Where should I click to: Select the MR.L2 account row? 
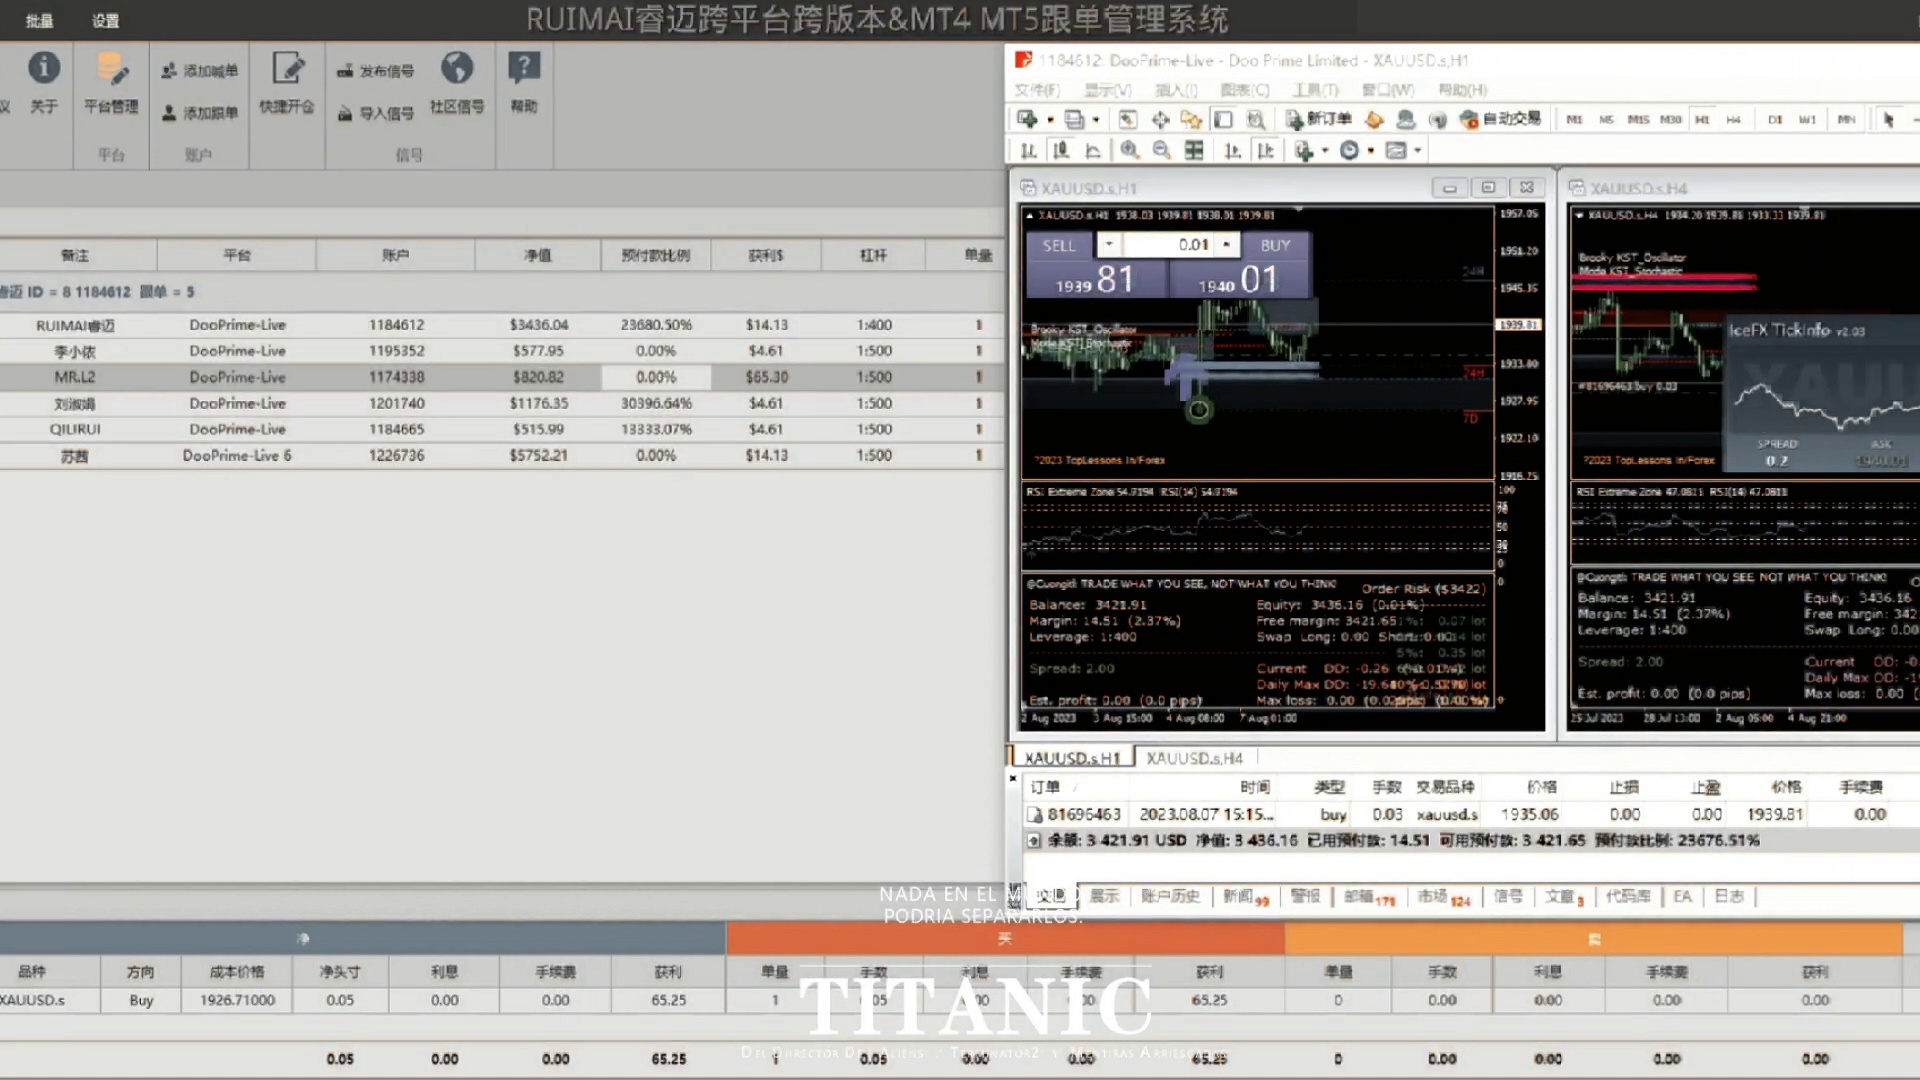click(75, 377)
